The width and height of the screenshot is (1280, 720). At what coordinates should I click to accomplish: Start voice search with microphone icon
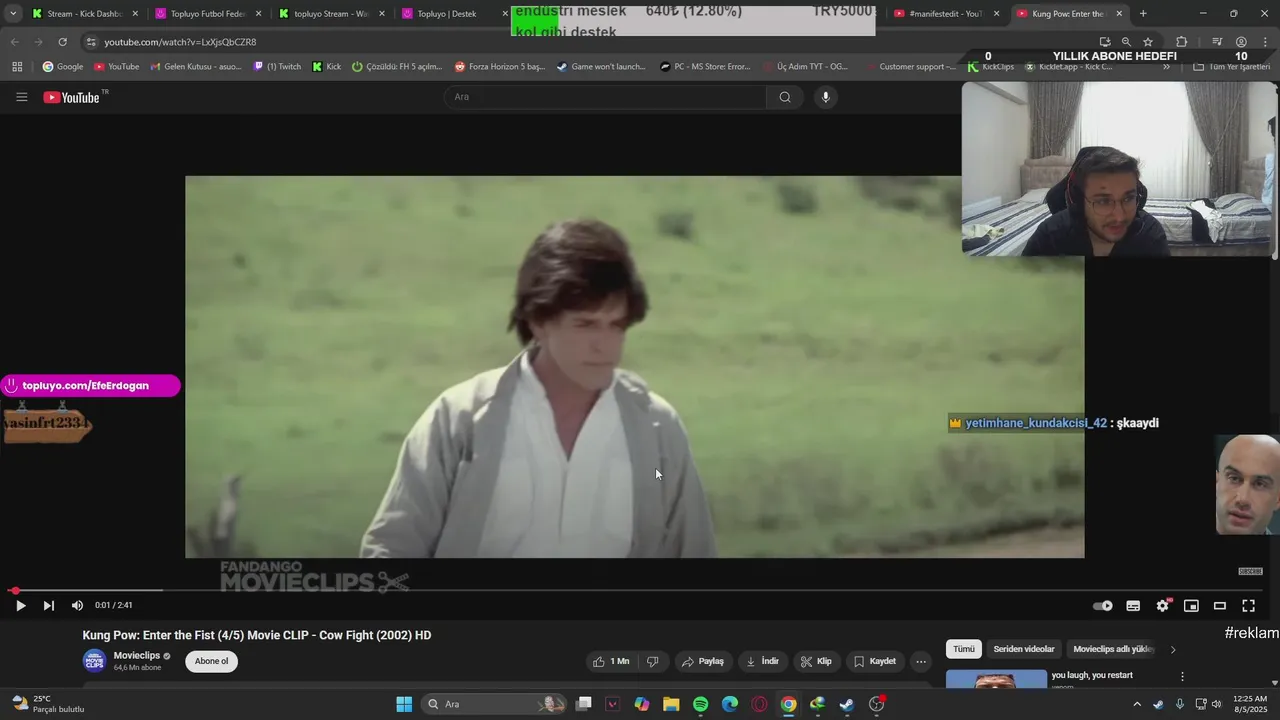(x=825, y=97)
